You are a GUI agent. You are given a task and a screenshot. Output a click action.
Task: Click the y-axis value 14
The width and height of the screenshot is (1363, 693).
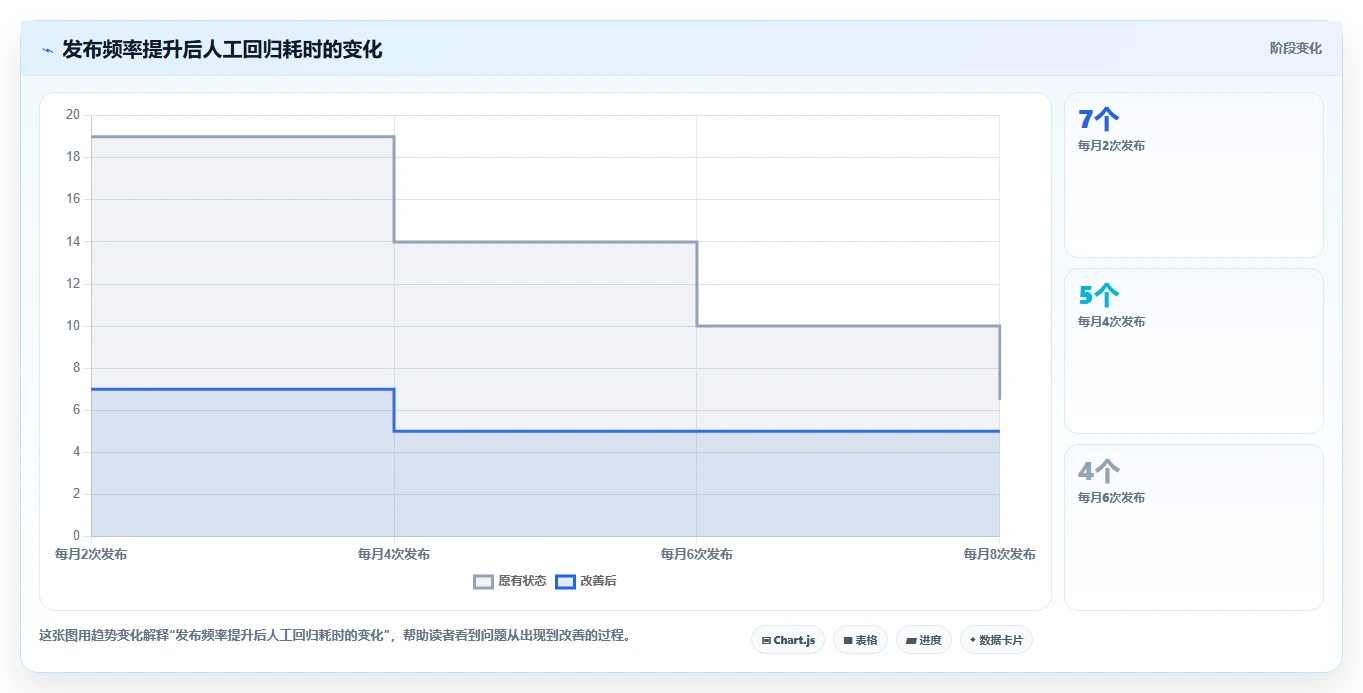(x=72, y=241)
